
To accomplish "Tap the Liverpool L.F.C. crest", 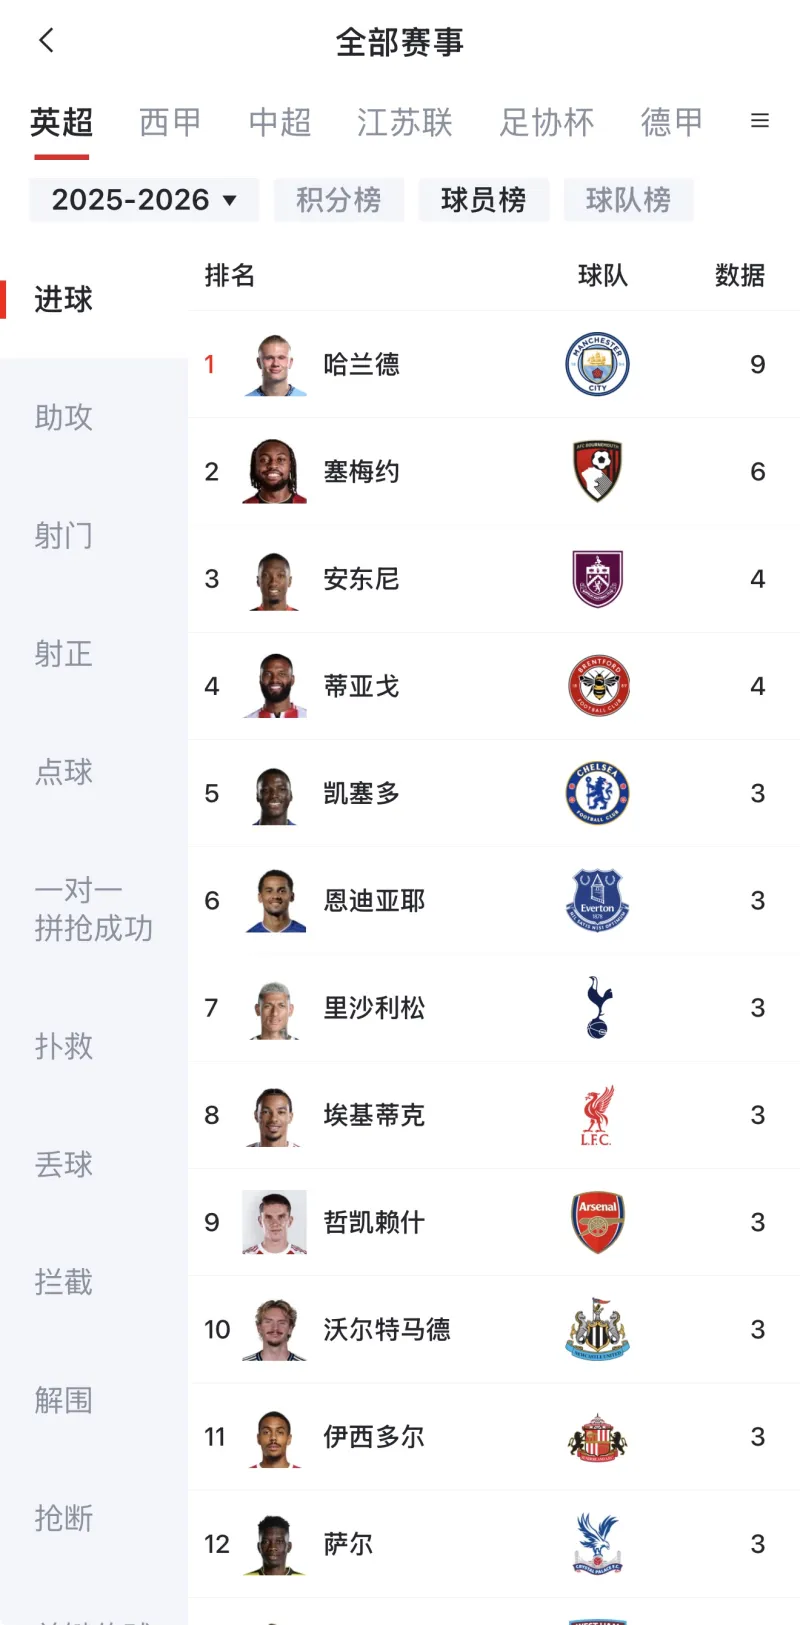I will coord(597,1115).
